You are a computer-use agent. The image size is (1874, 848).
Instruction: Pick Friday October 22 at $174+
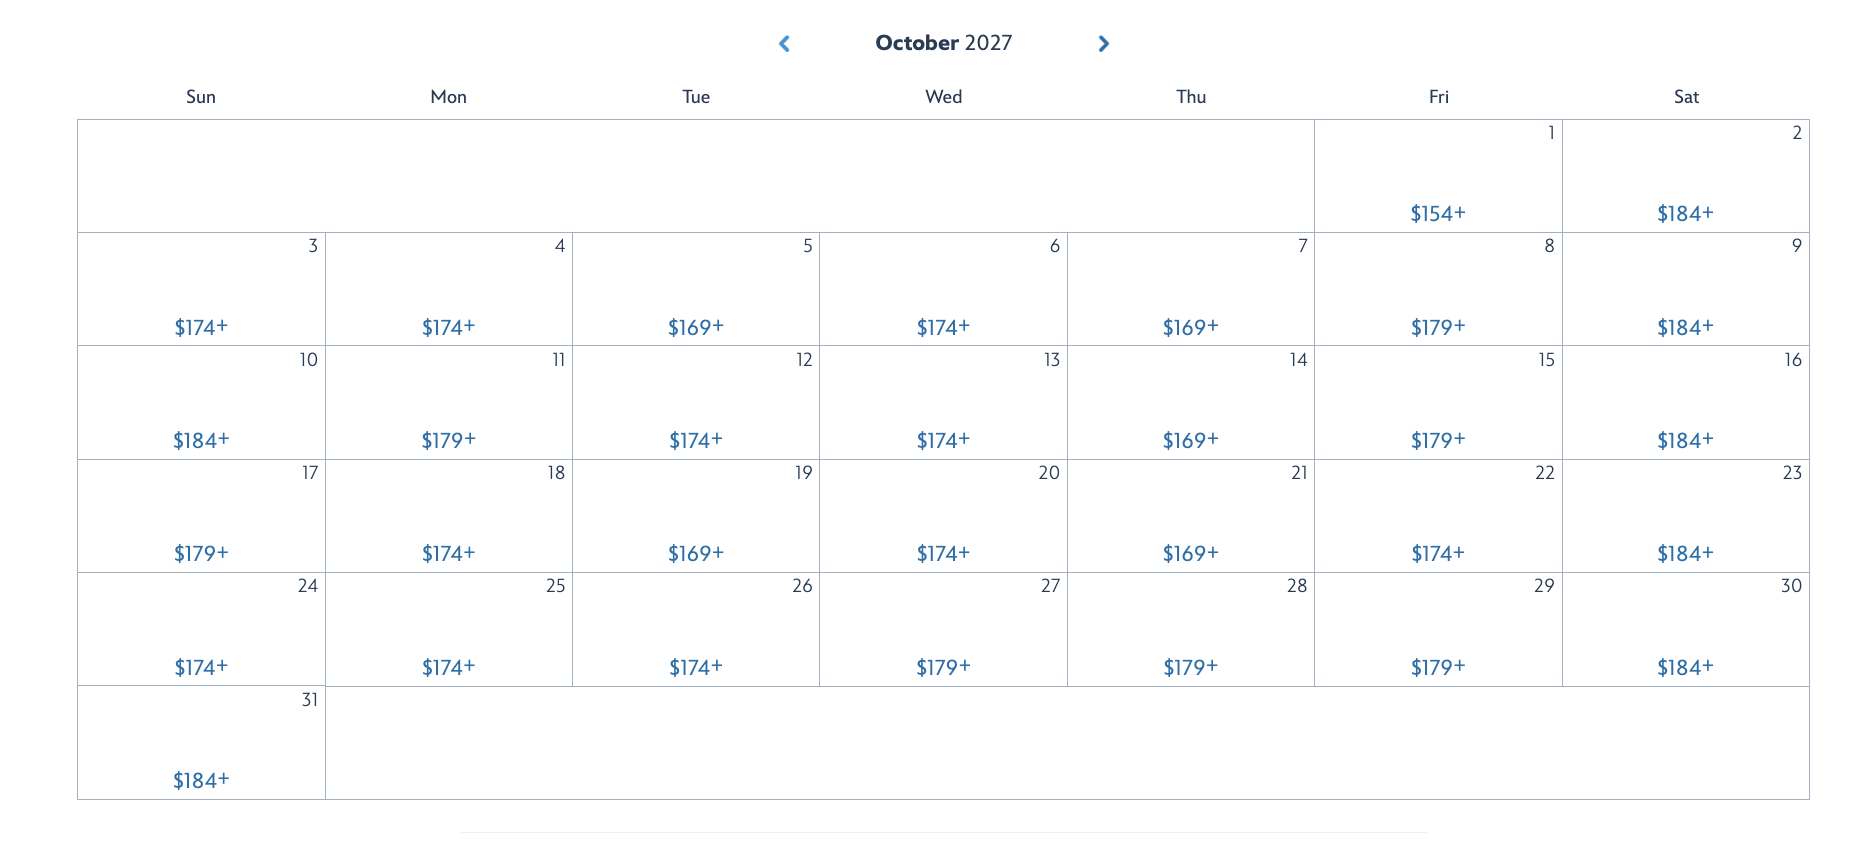pos(1437,553)
